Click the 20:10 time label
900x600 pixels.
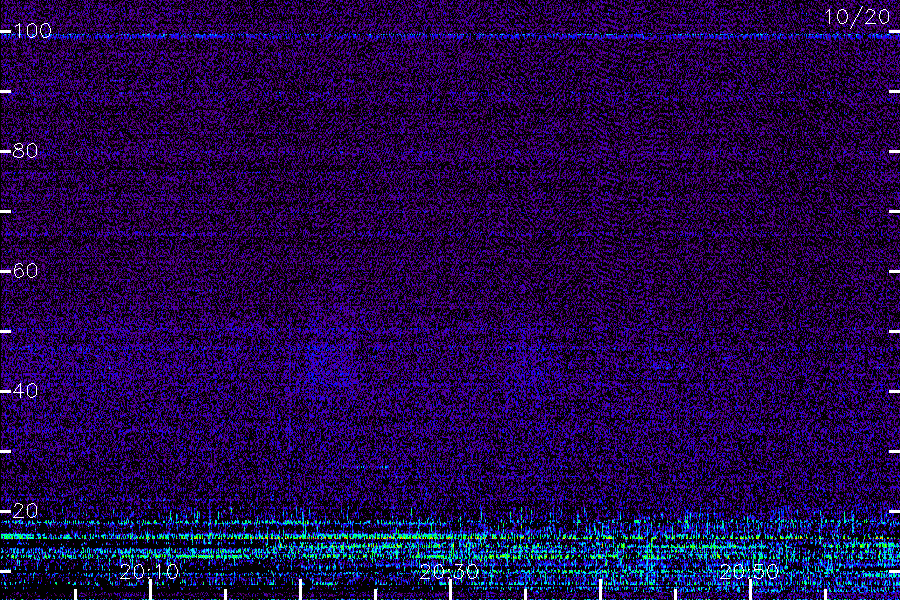click(149, 571)
